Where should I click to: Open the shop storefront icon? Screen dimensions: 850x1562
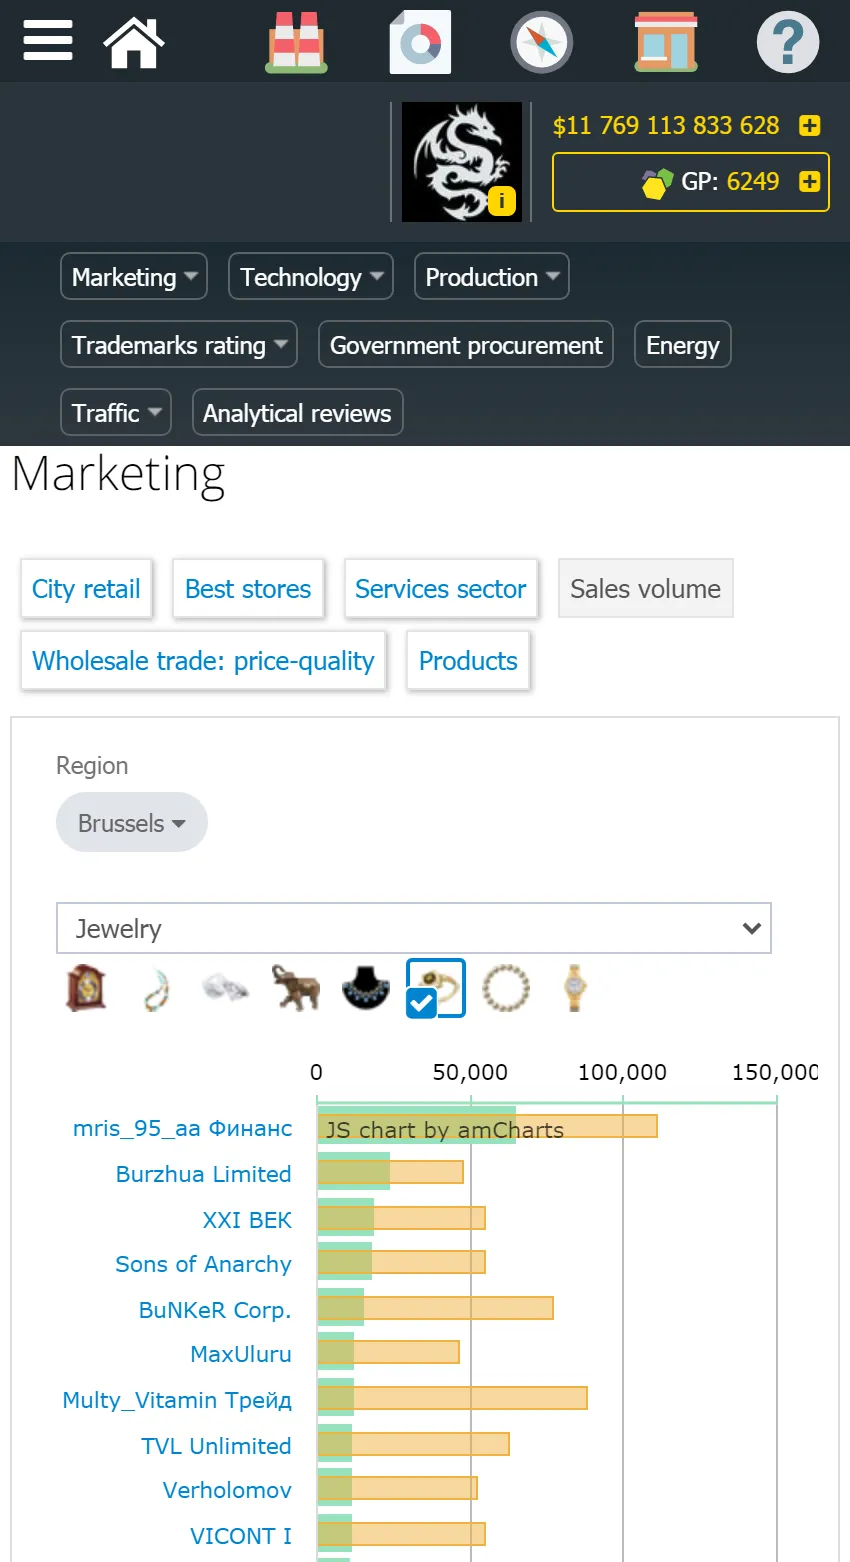pyautogui.click(x=666, y=42)
